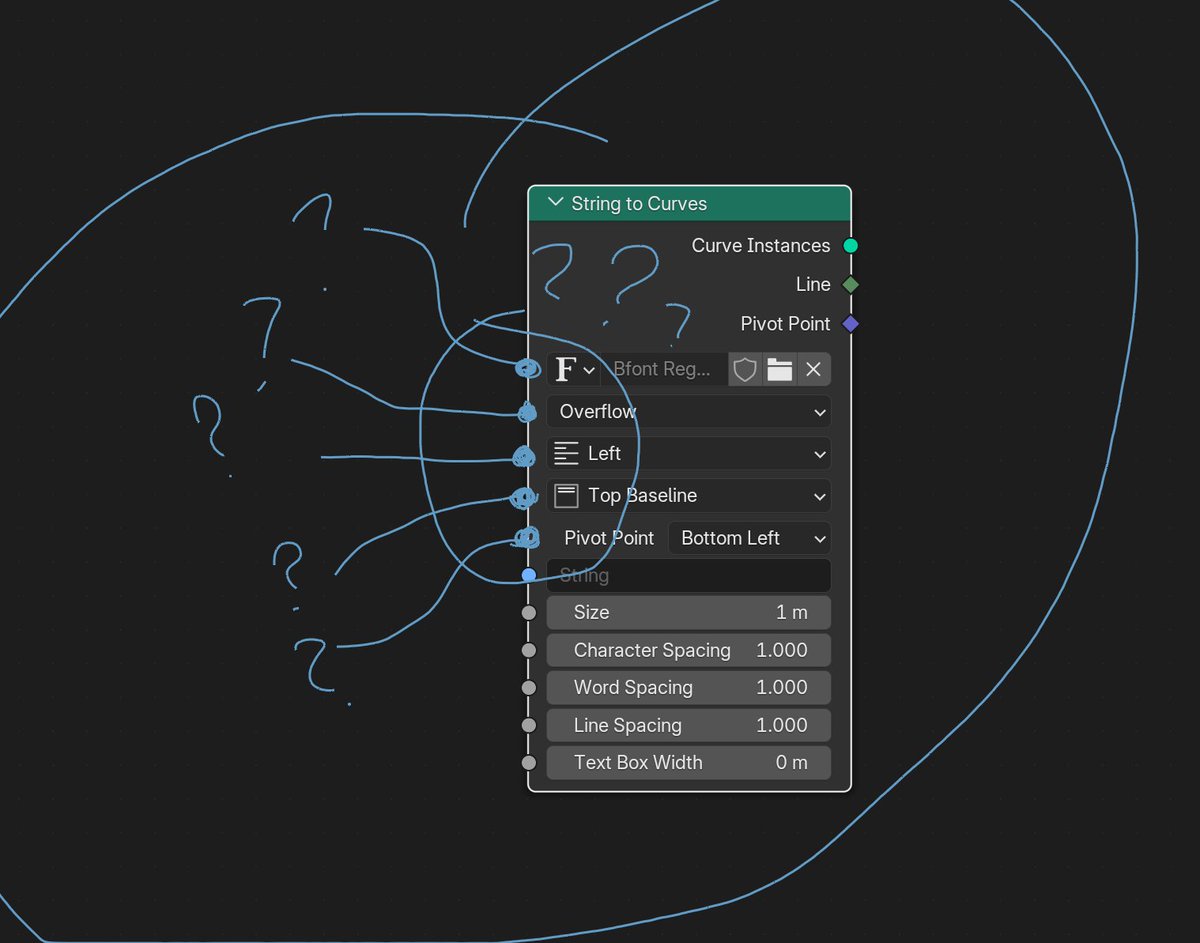This screenshot has height=943, width=1200.
Task: Click the String text input field
Action: (689, 575)
